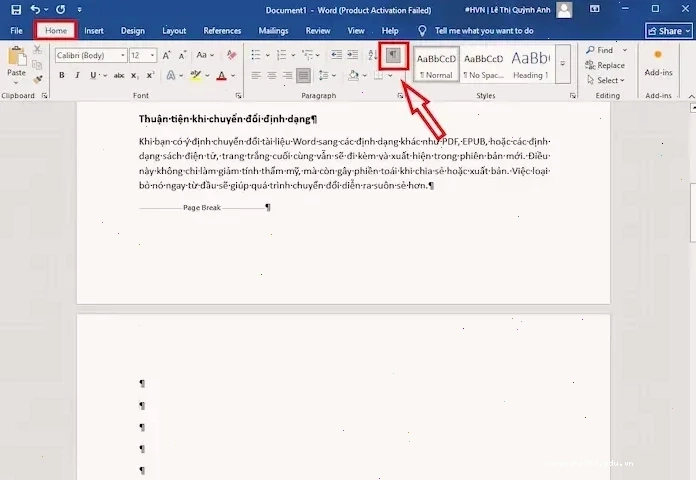Screen dimensions: 696x480
Task: Increase font size with grow icon
Action: 166,56
